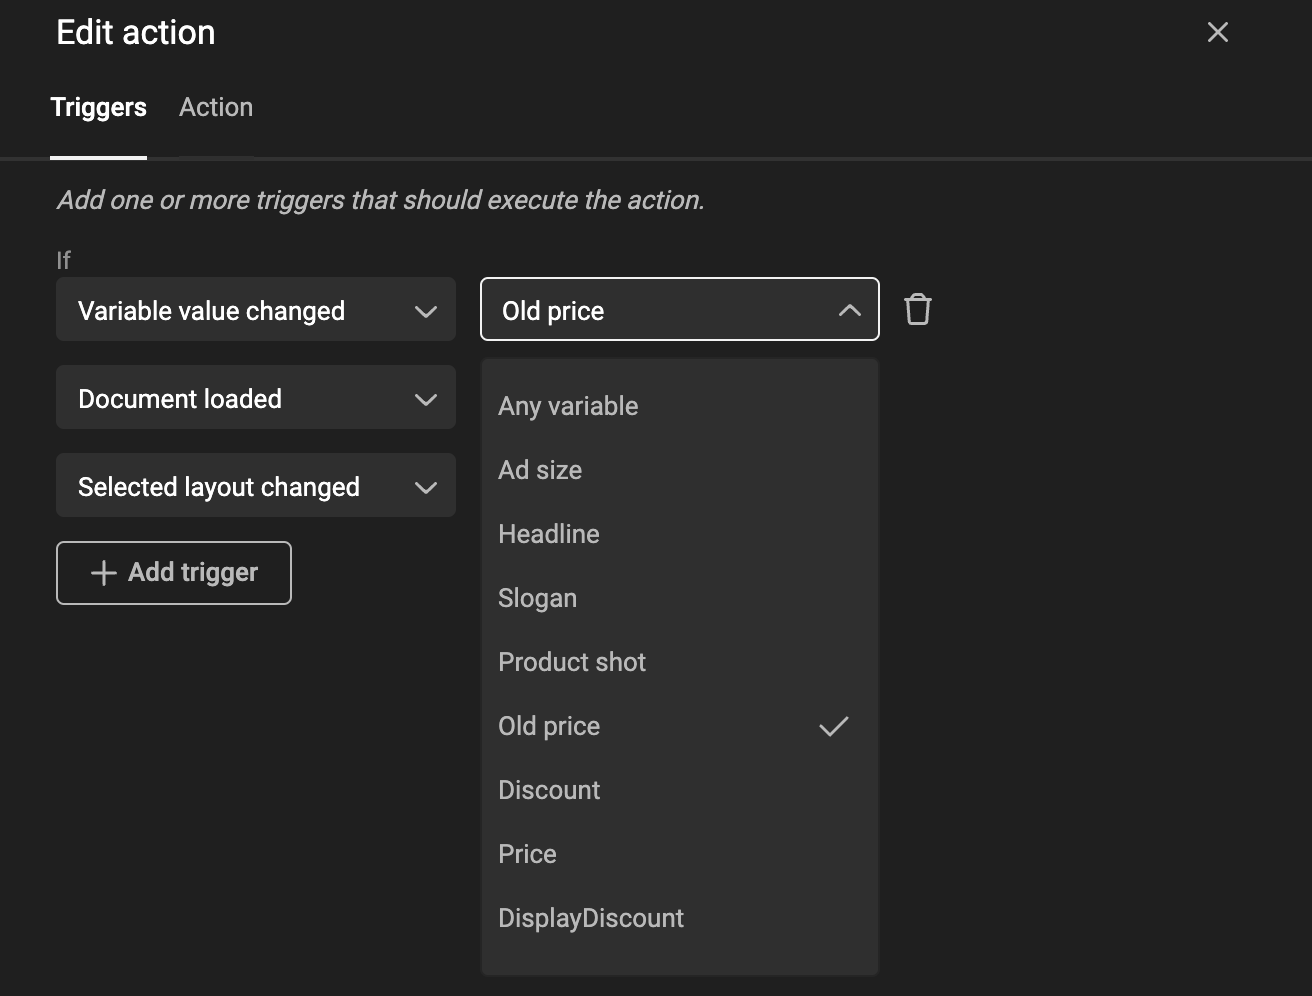Select the Triggers tab
Image resolution: width=1312 pixels, height=996 pixels.
[x=98, y=107]
